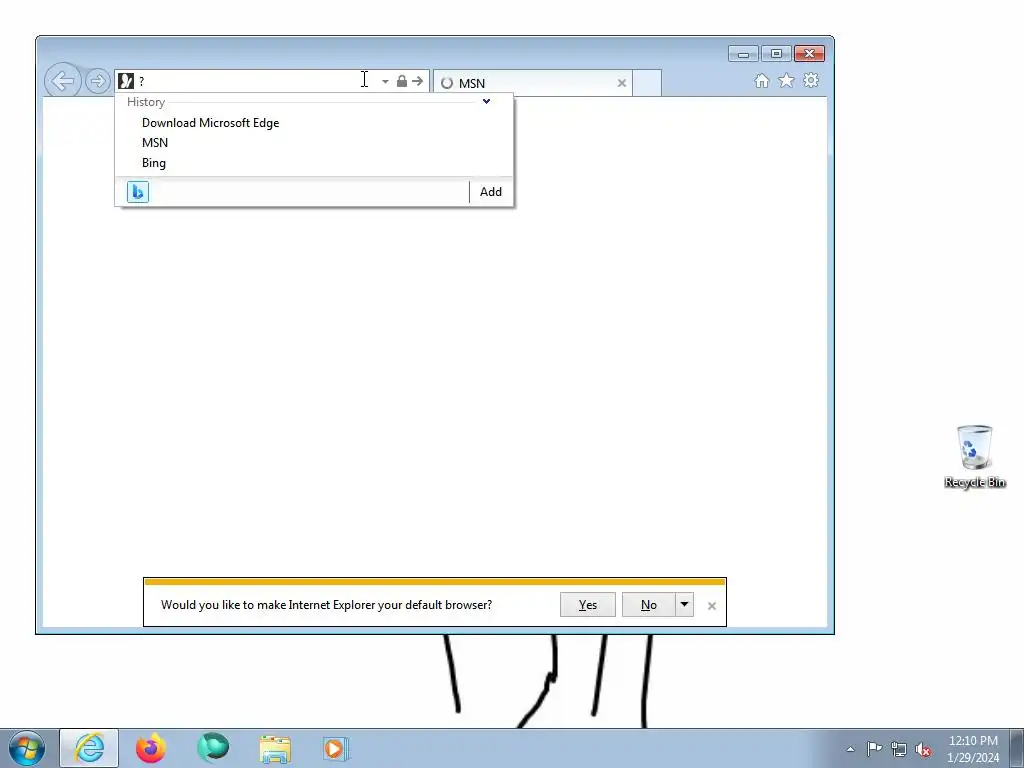Close the Internet Explorer window
1024x768 pixels.
809,54
